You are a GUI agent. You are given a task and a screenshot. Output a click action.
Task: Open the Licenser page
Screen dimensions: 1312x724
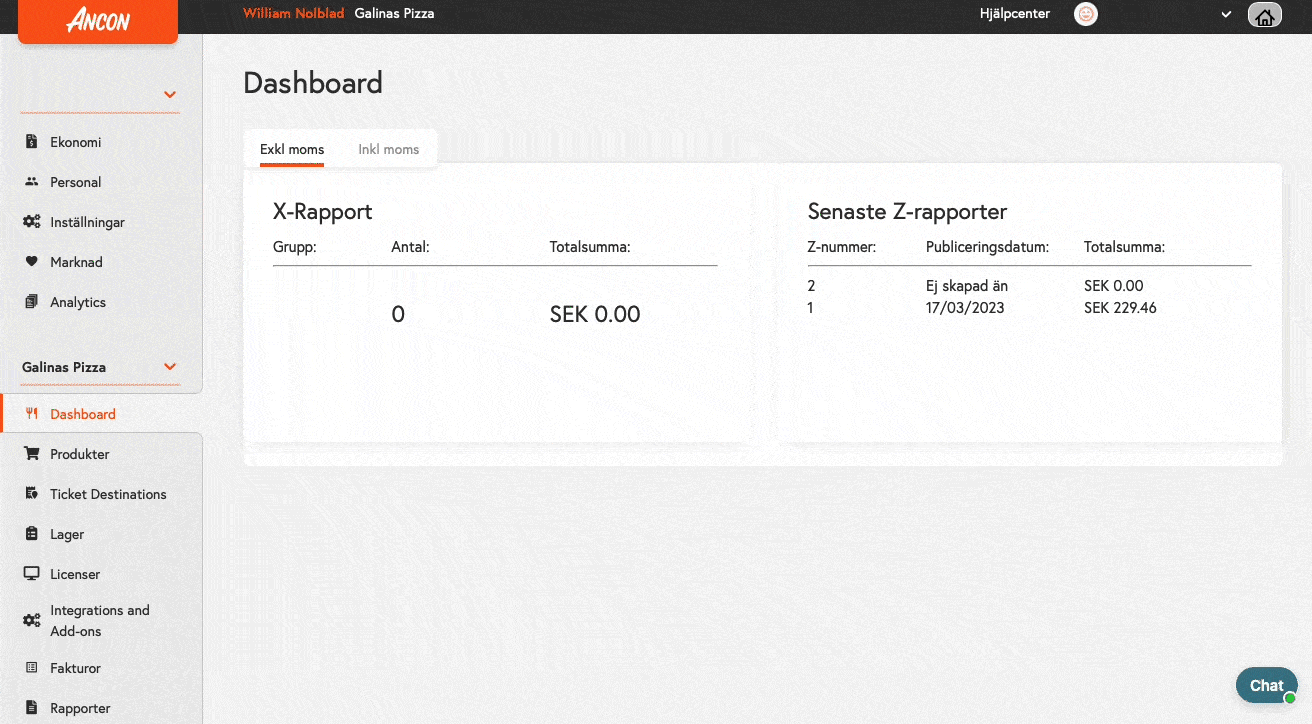pyautogui.click(x=75, y=574)
